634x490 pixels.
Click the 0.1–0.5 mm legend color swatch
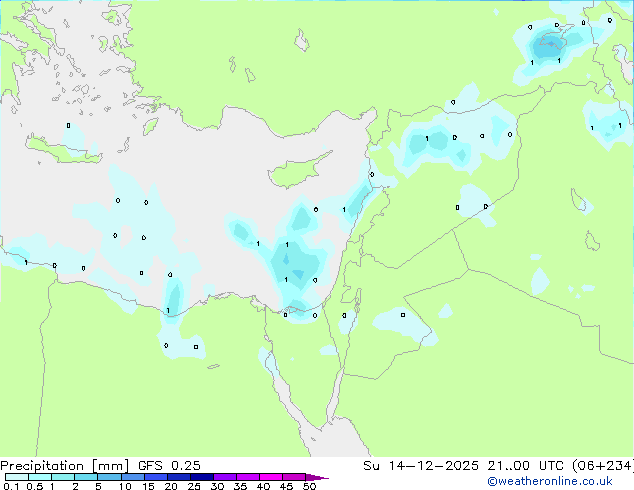click(x=17, y=477)
